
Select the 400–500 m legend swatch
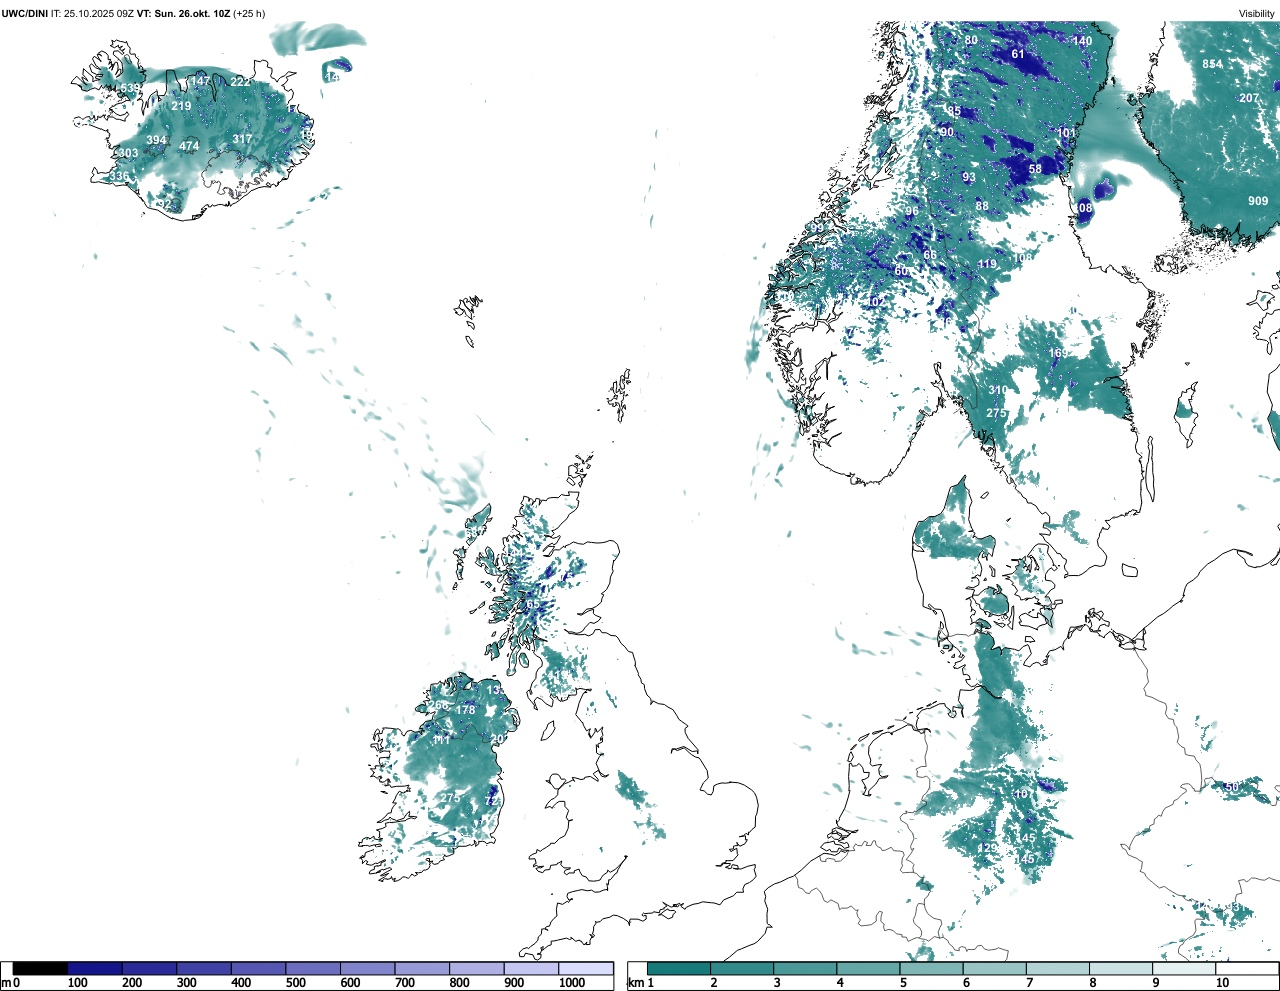[x=259, y=968]
